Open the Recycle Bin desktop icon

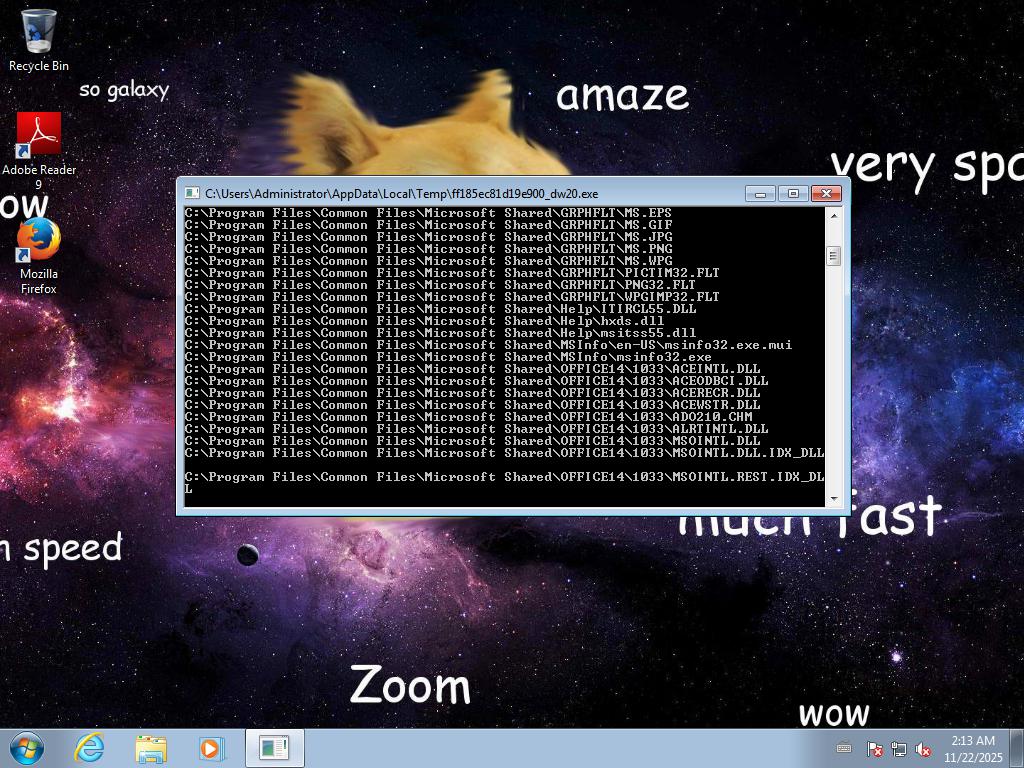click(x=39, y=32)
